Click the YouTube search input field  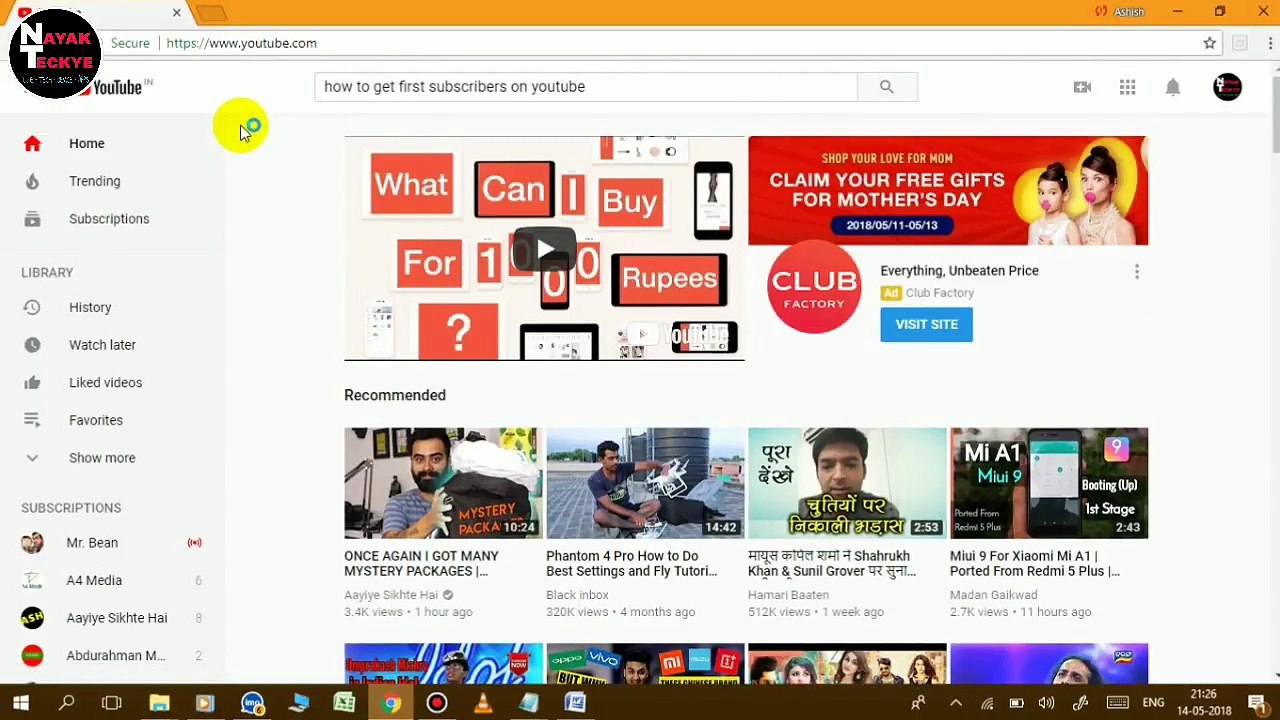pos(586,87)
